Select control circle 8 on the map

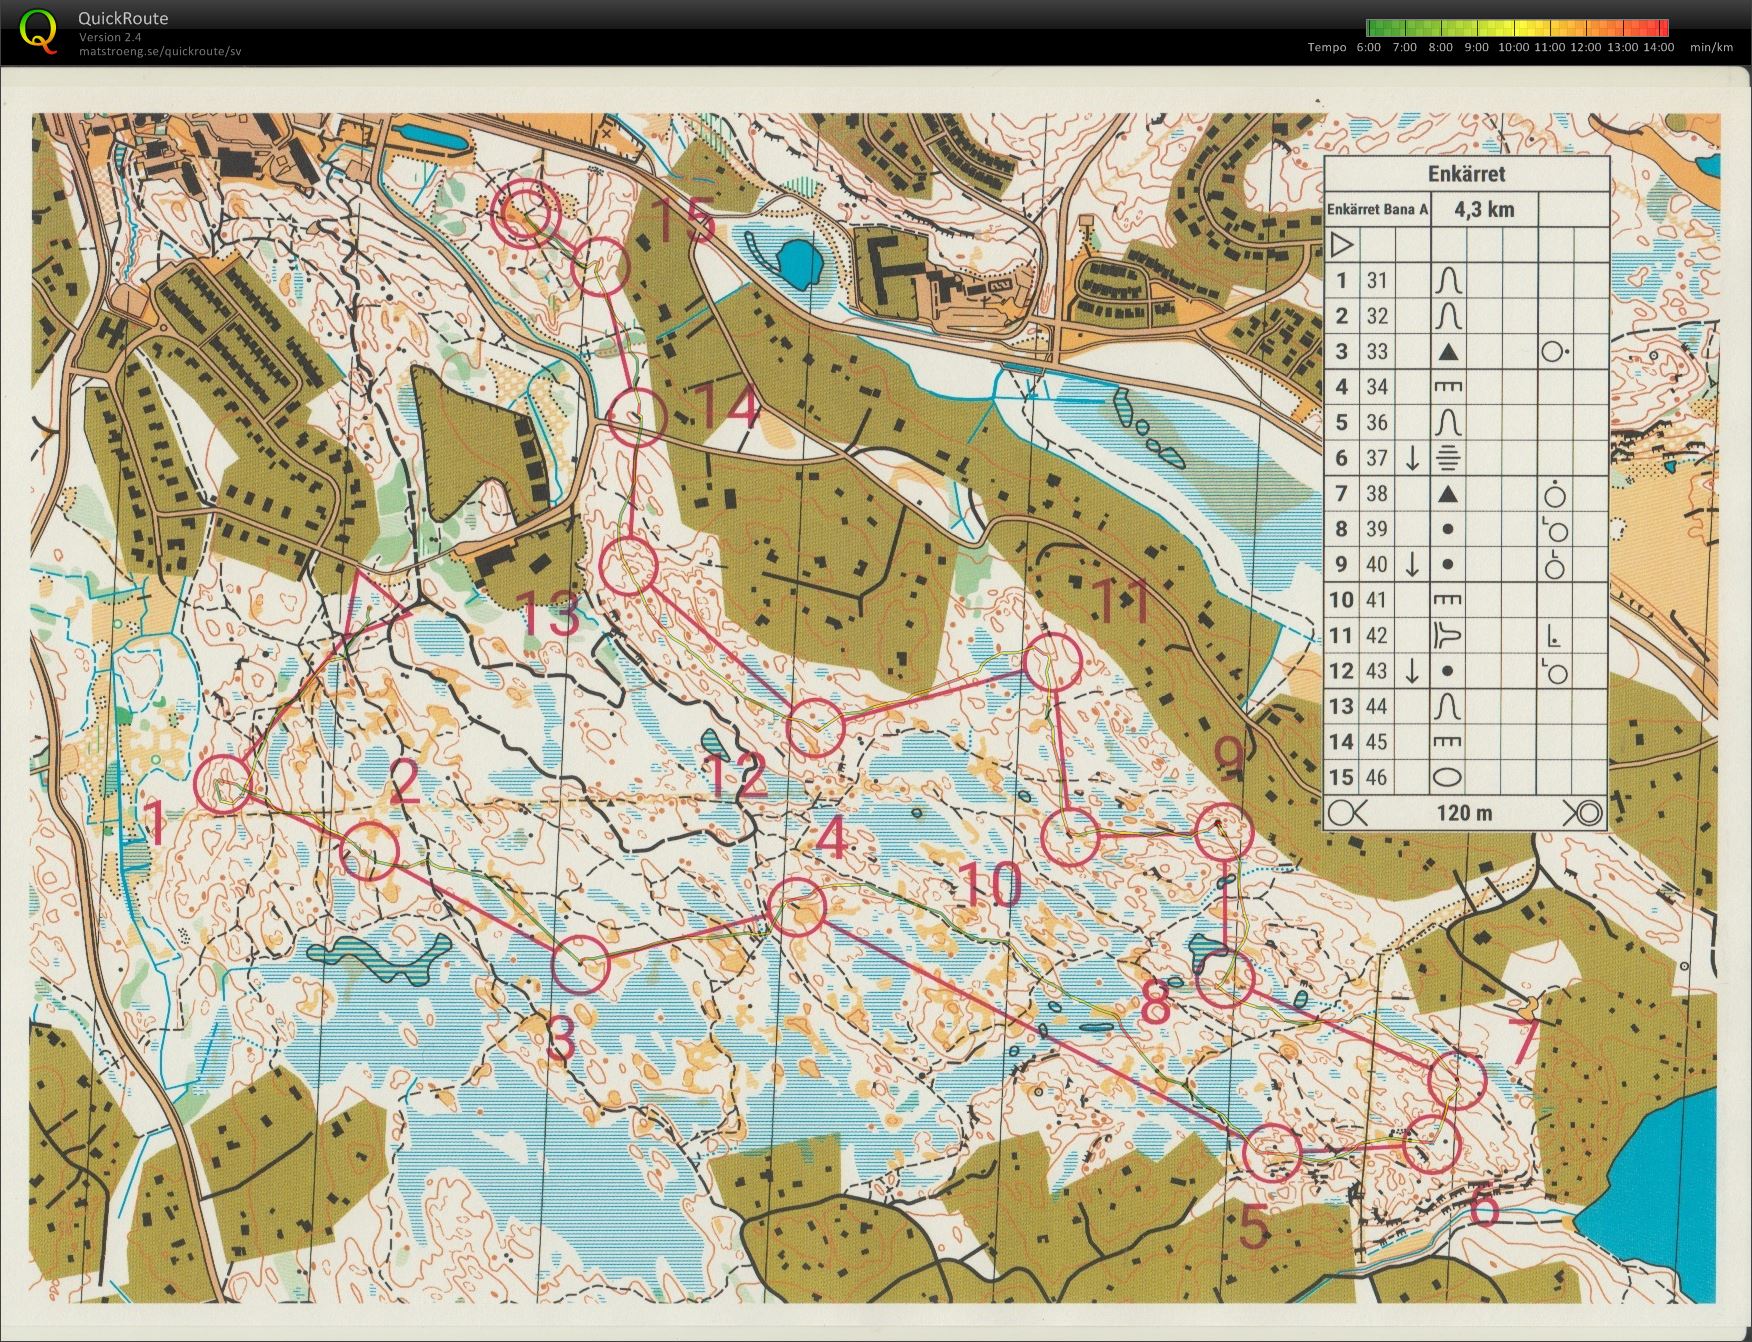(x=1225, y=978)
